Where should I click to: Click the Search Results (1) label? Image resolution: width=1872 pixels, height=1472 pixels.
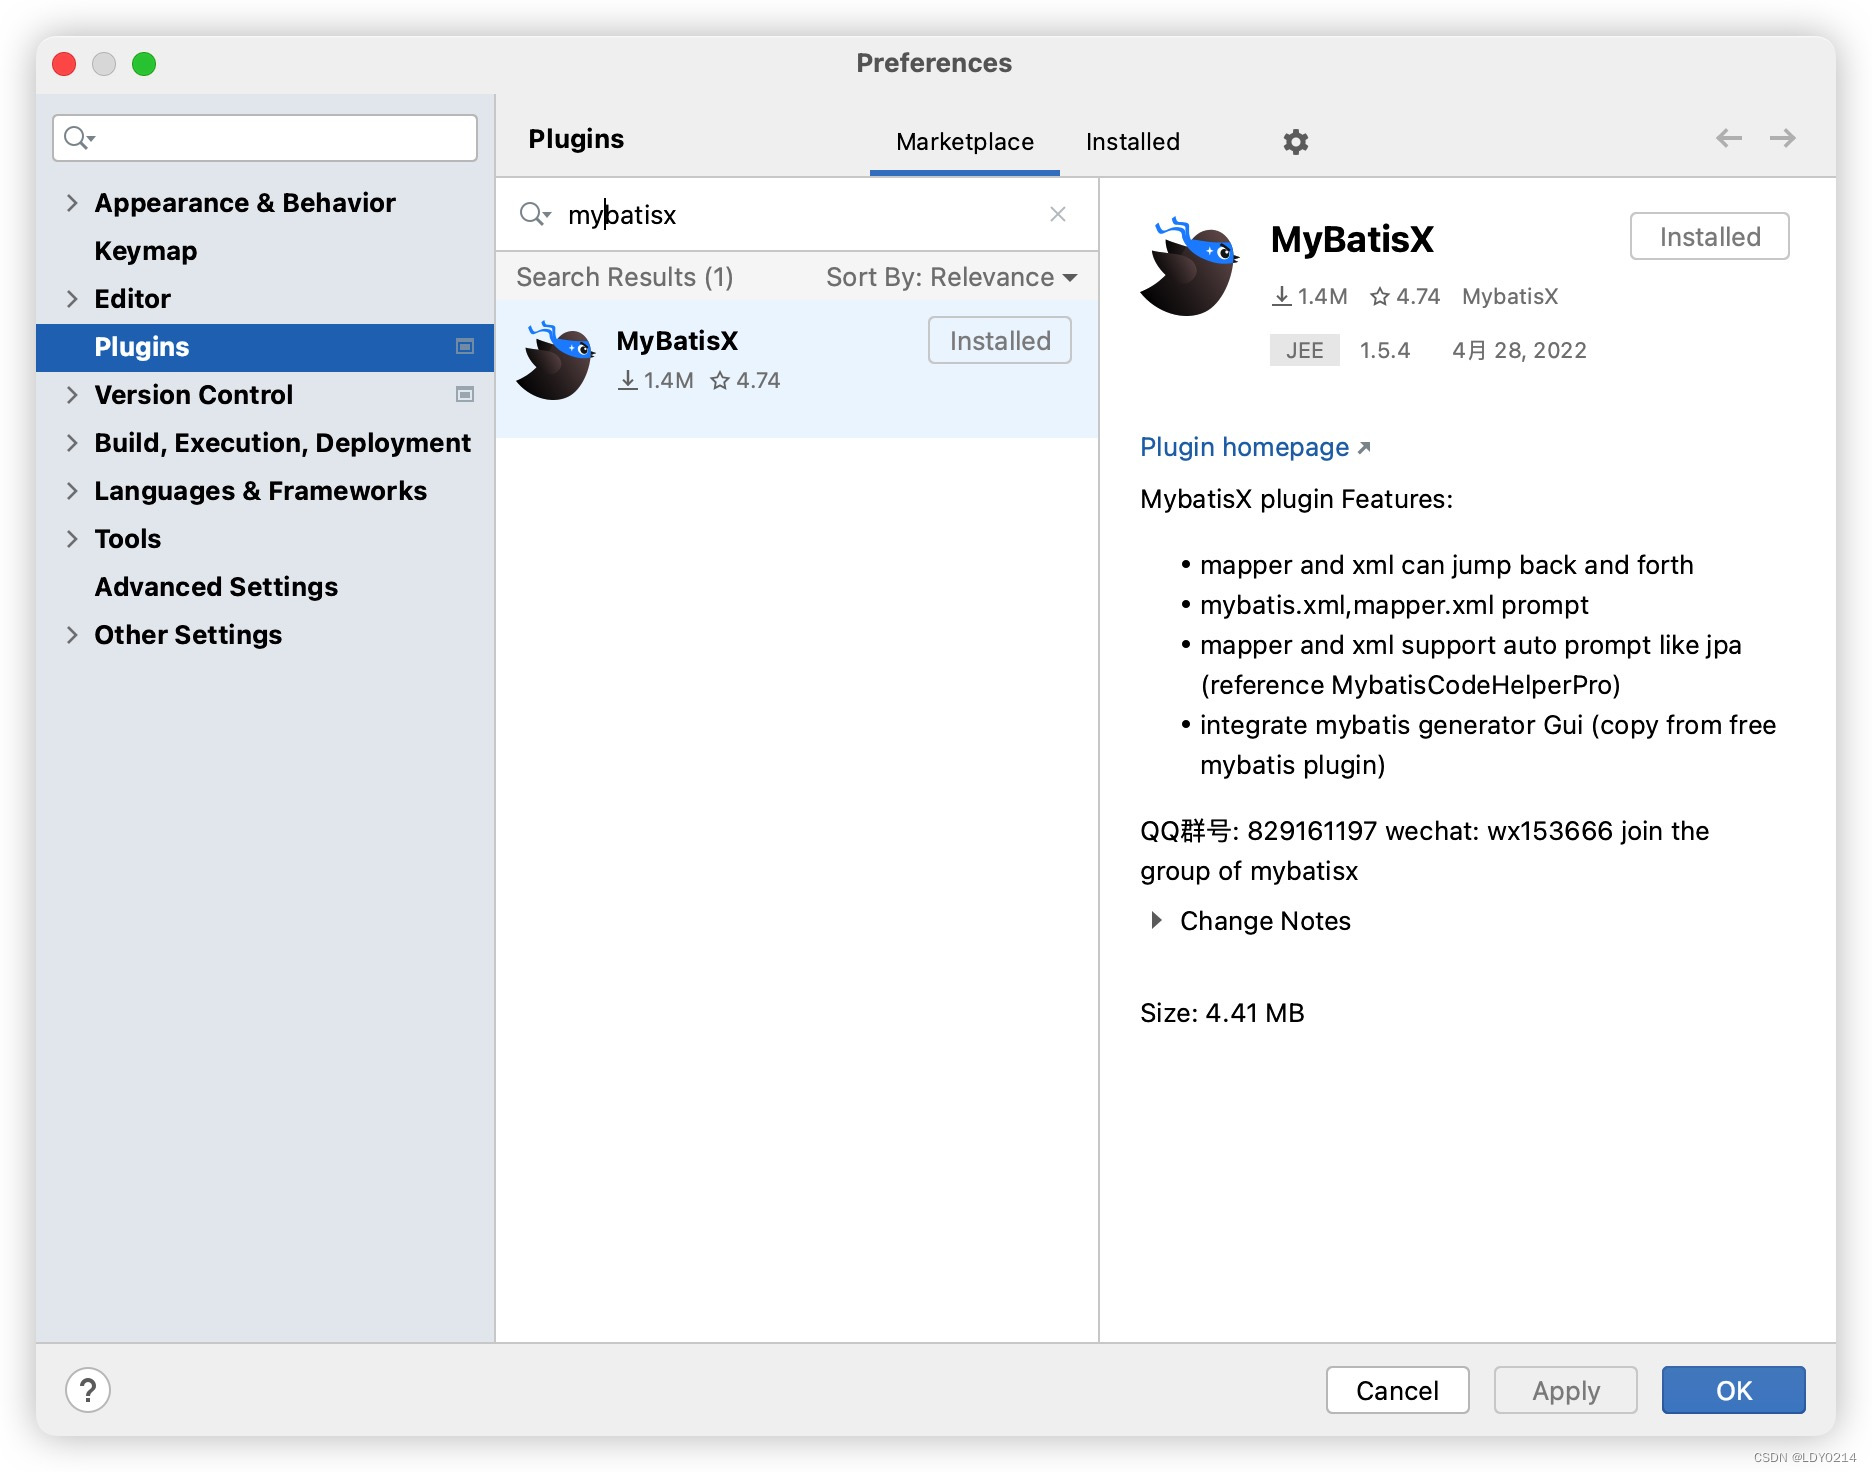point(625,277)
